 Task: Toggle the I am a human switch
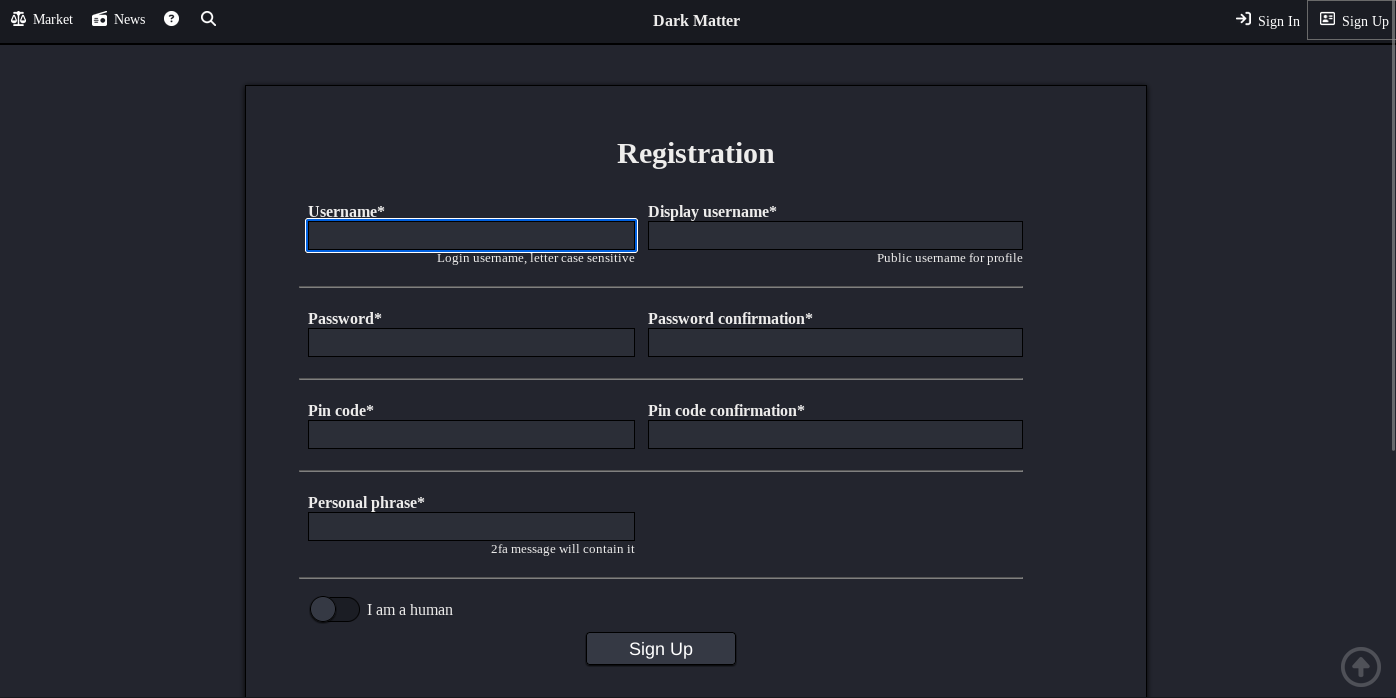point(334,609)
